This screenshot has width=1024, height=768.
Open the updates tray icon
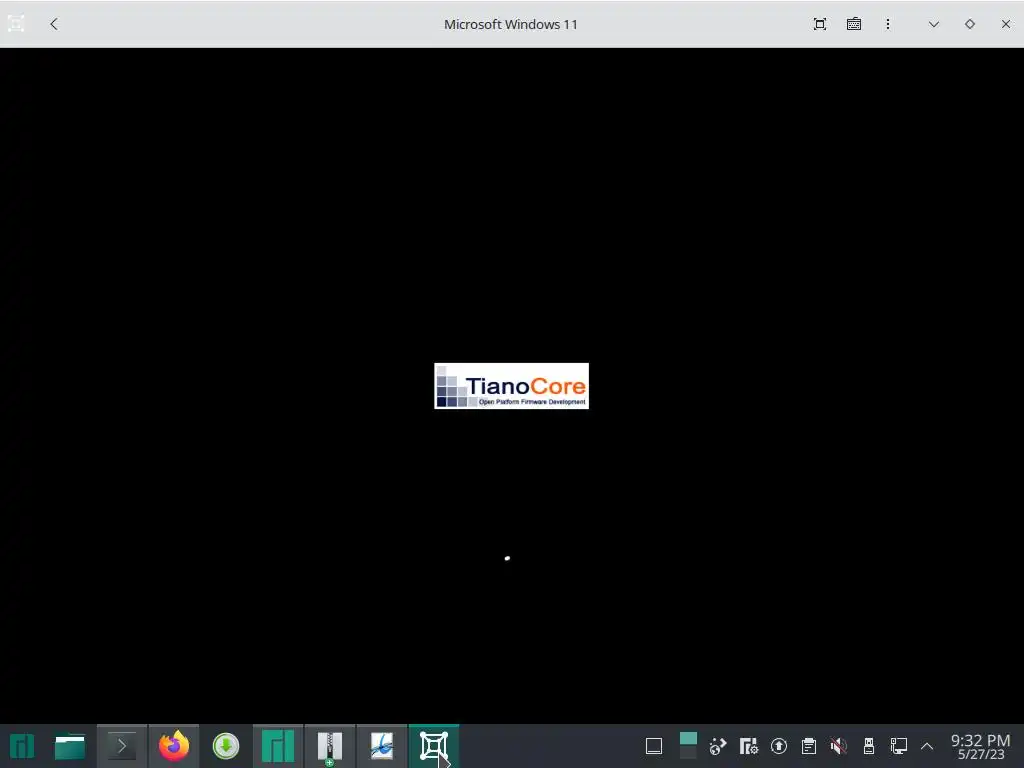[x=778, y=746]
